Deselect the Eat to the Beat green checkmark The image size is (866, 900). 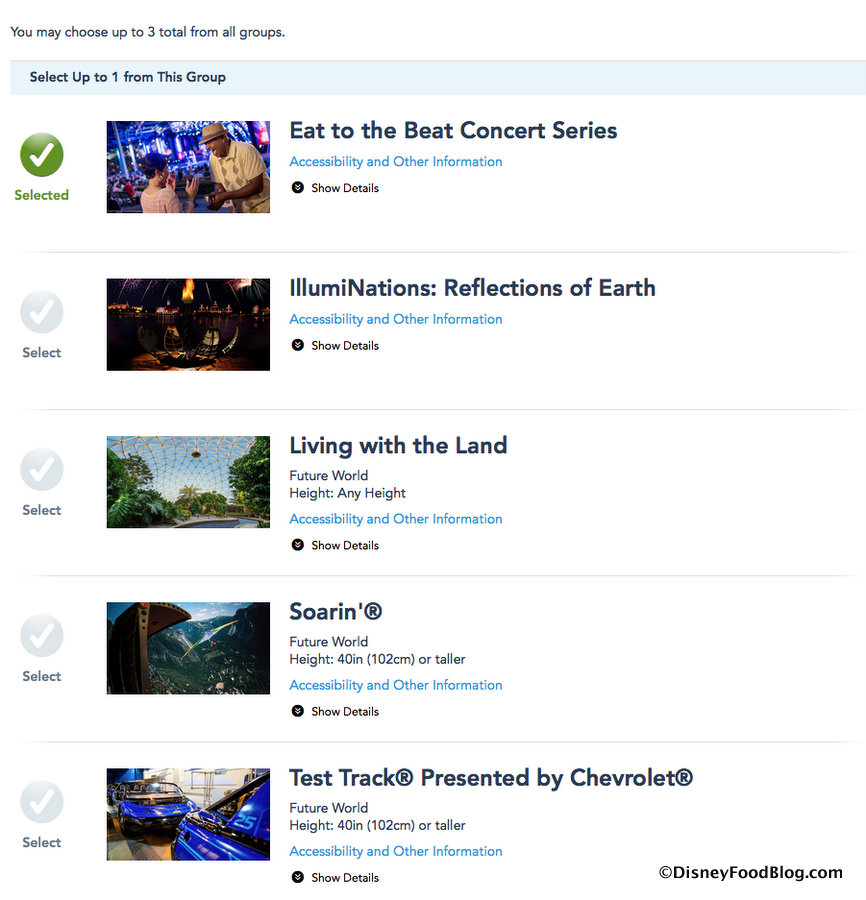42,155
